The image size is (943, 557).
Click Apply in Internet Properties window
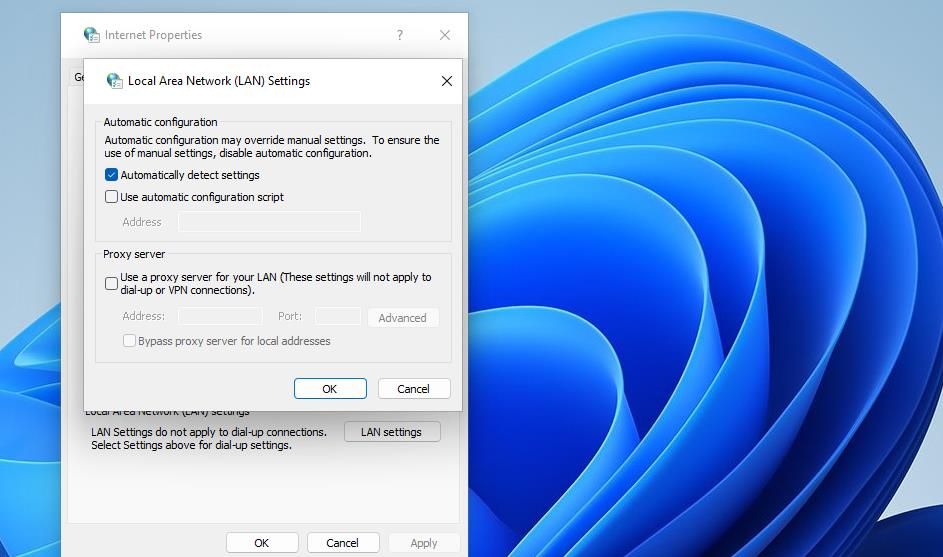tap(423, 543)
